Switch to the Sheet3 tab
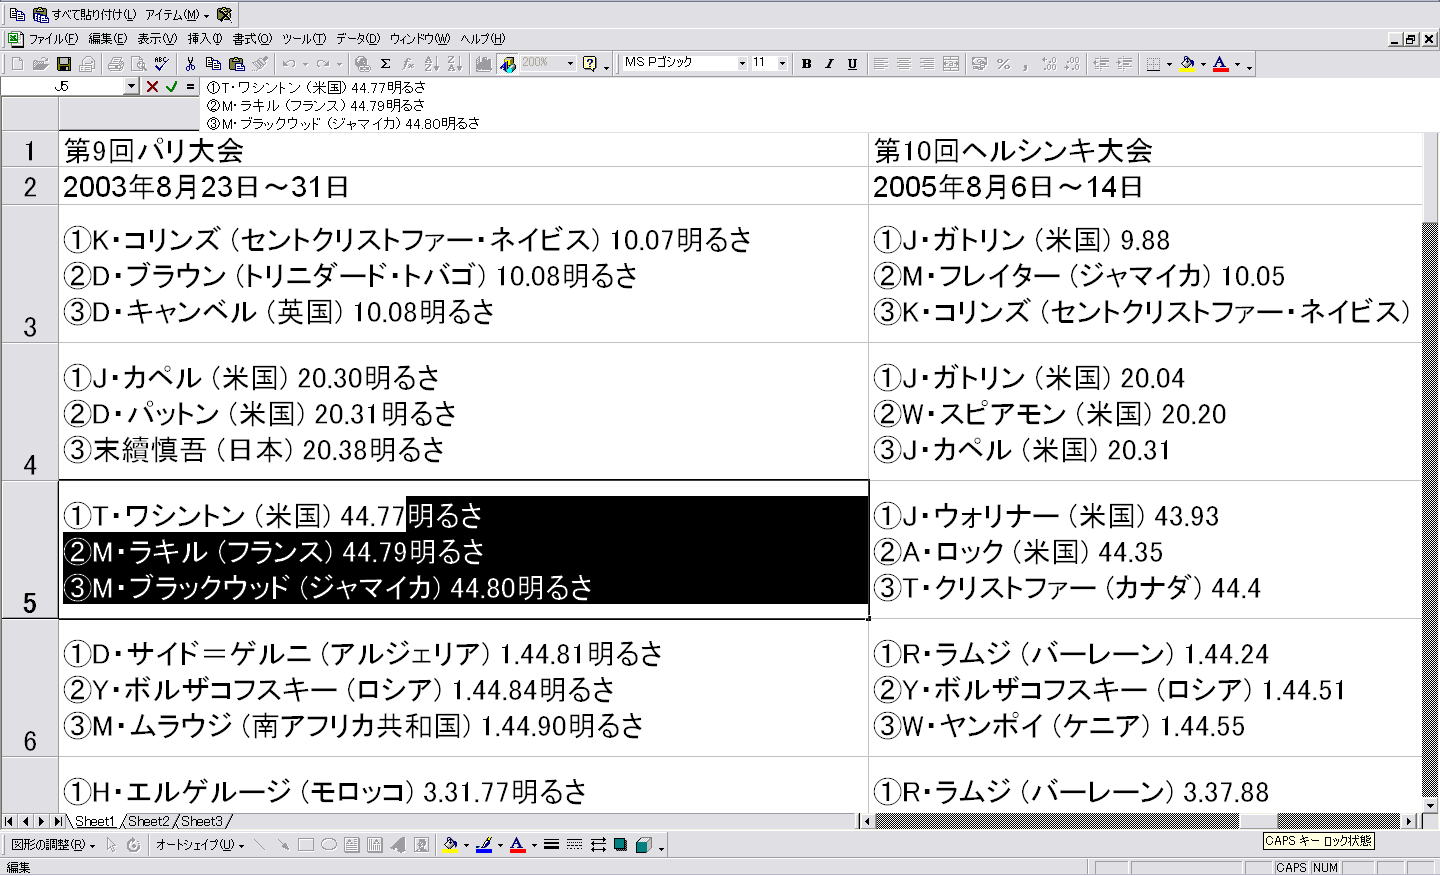 [x=202, y=821]
